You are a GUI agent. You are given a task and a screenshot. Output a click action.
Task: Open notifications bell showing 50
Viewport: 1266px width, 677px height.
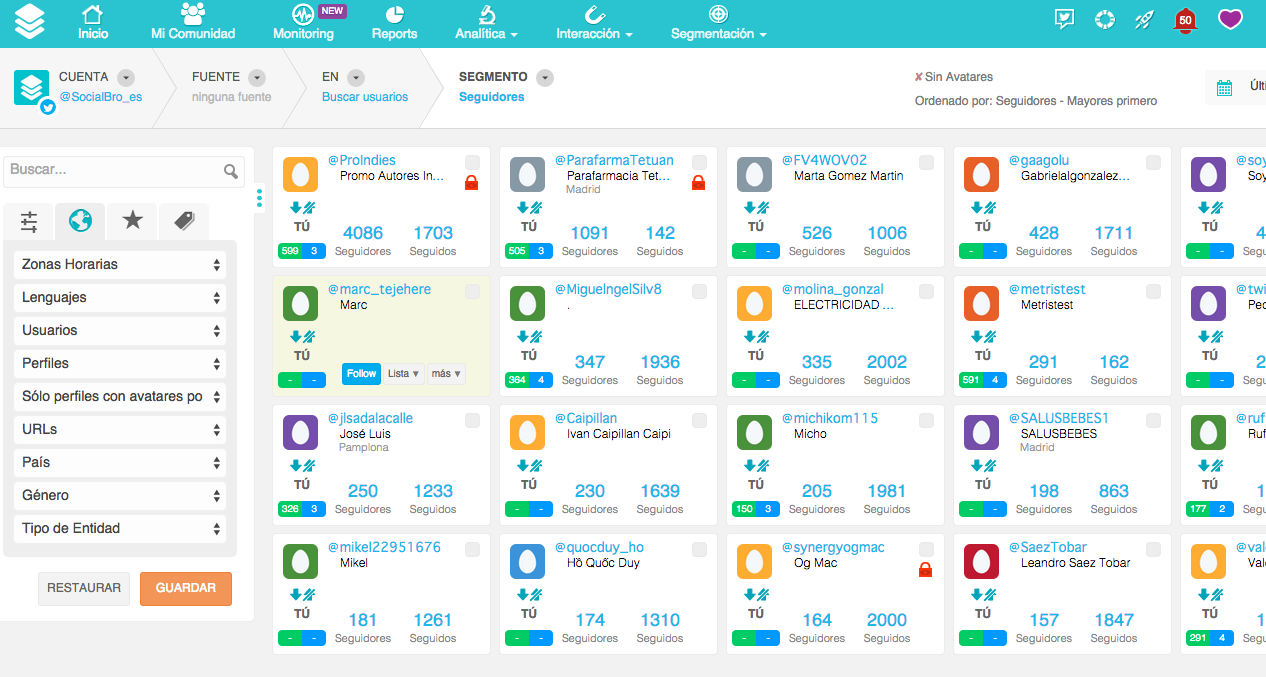1186,20
